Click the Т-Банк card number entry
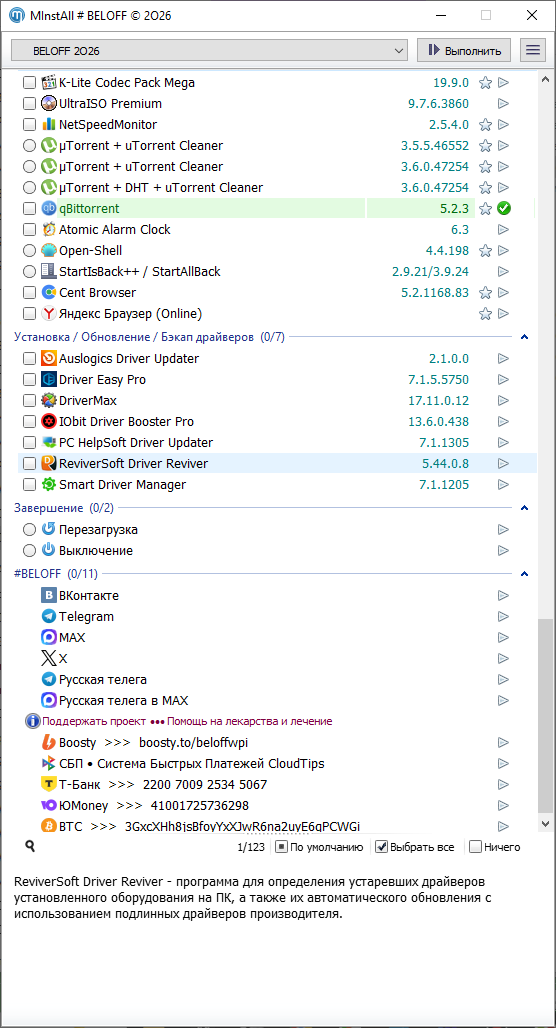The width and height of the screenshot is (556, 1028). click(x=163, y=784)
